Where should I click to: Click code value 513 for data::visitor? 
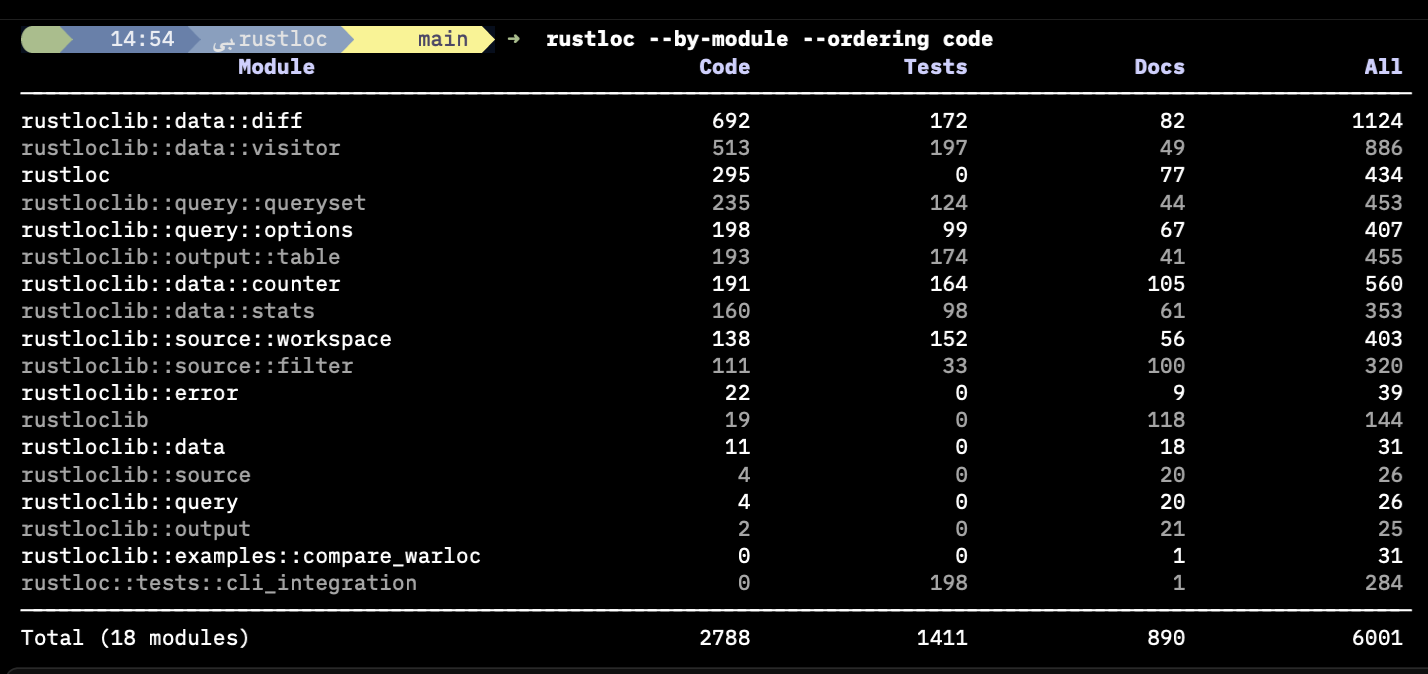coord(731,148)
